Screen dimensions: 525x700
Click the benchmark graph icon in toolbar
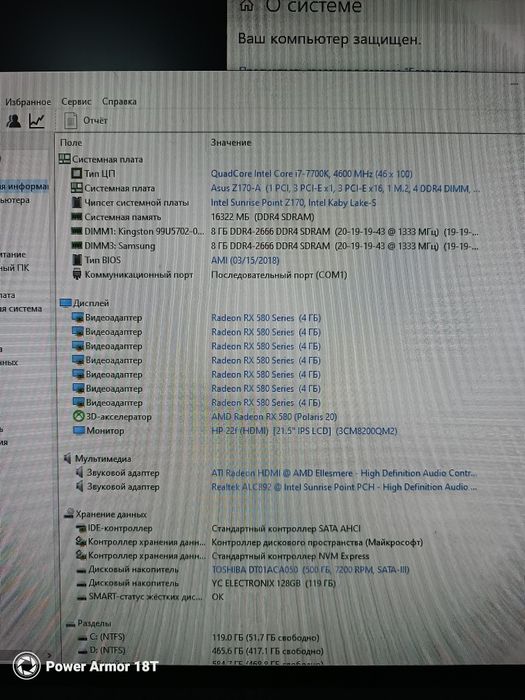coord(37,121)
